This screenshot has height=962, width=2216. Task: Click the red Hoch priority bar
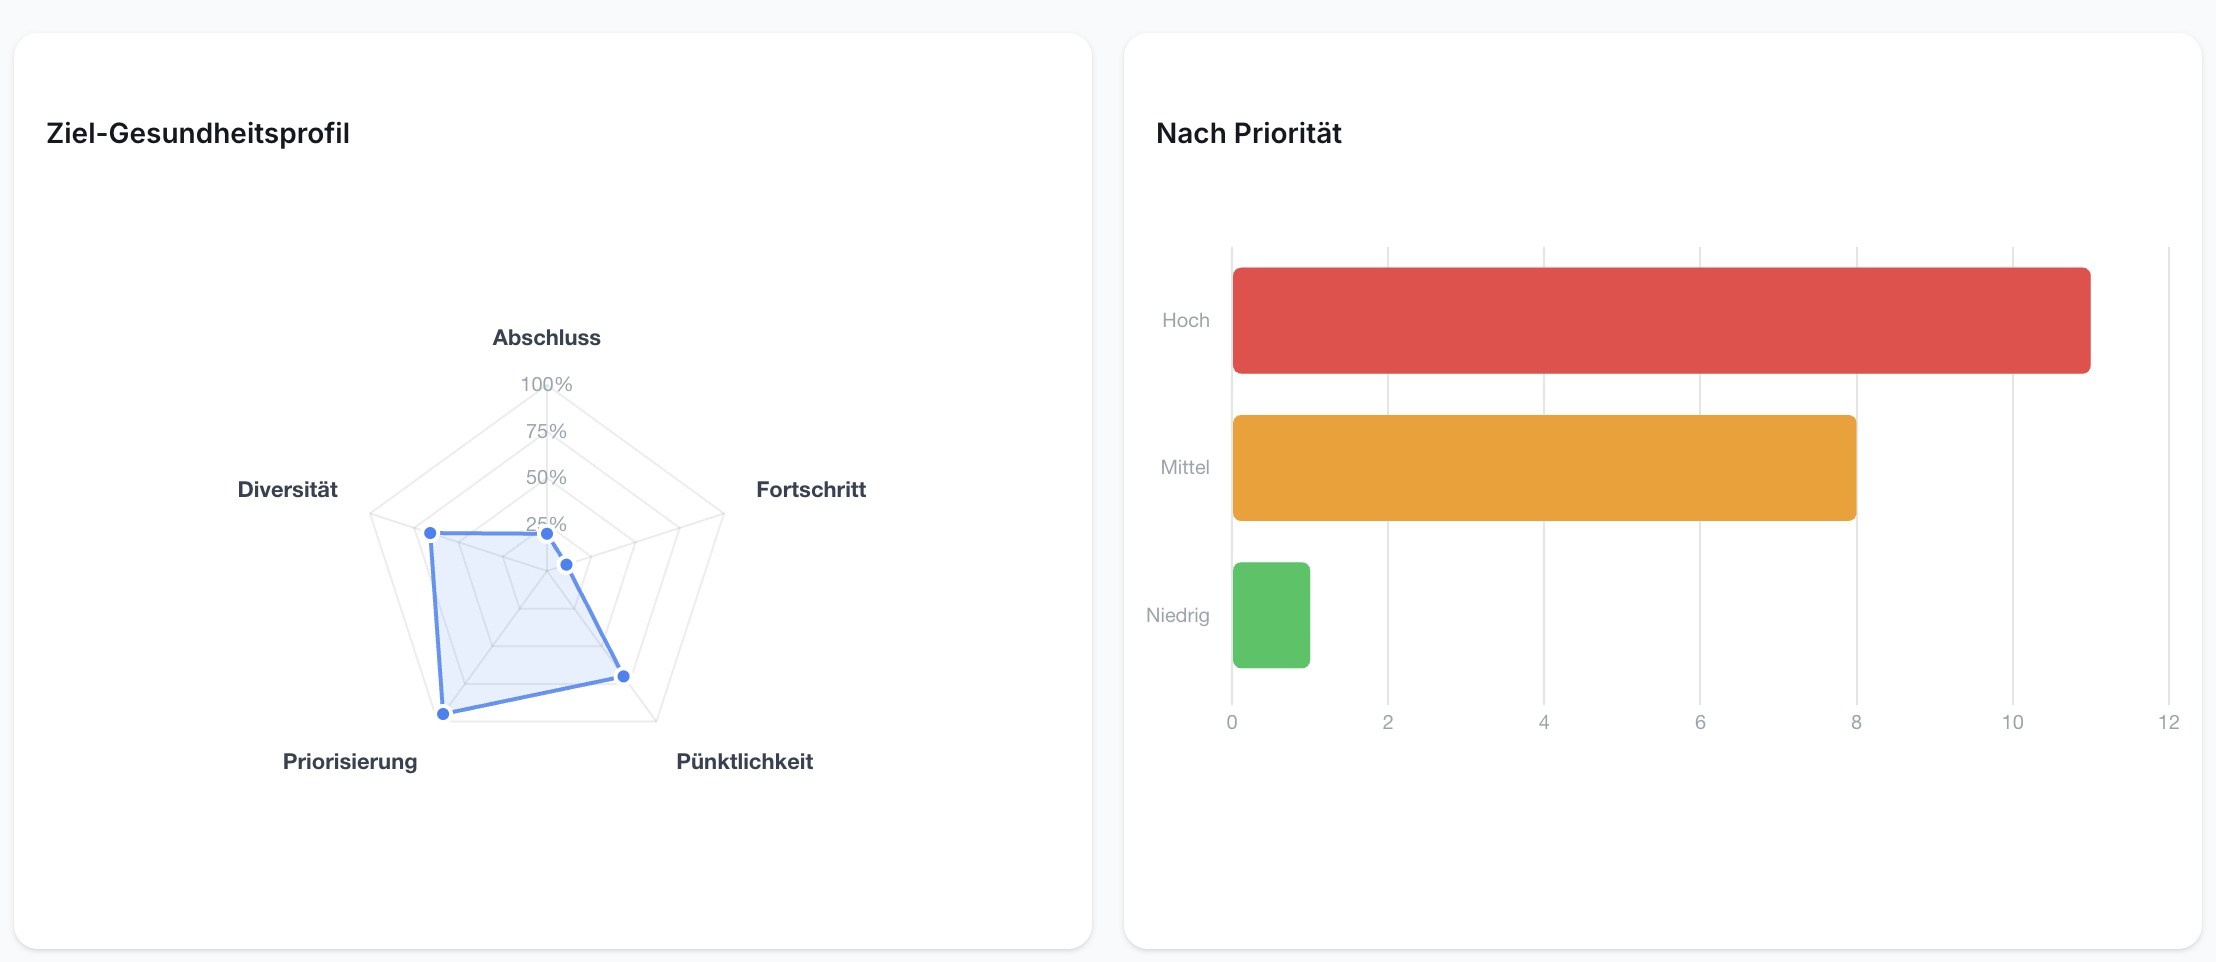point(1661,320)
